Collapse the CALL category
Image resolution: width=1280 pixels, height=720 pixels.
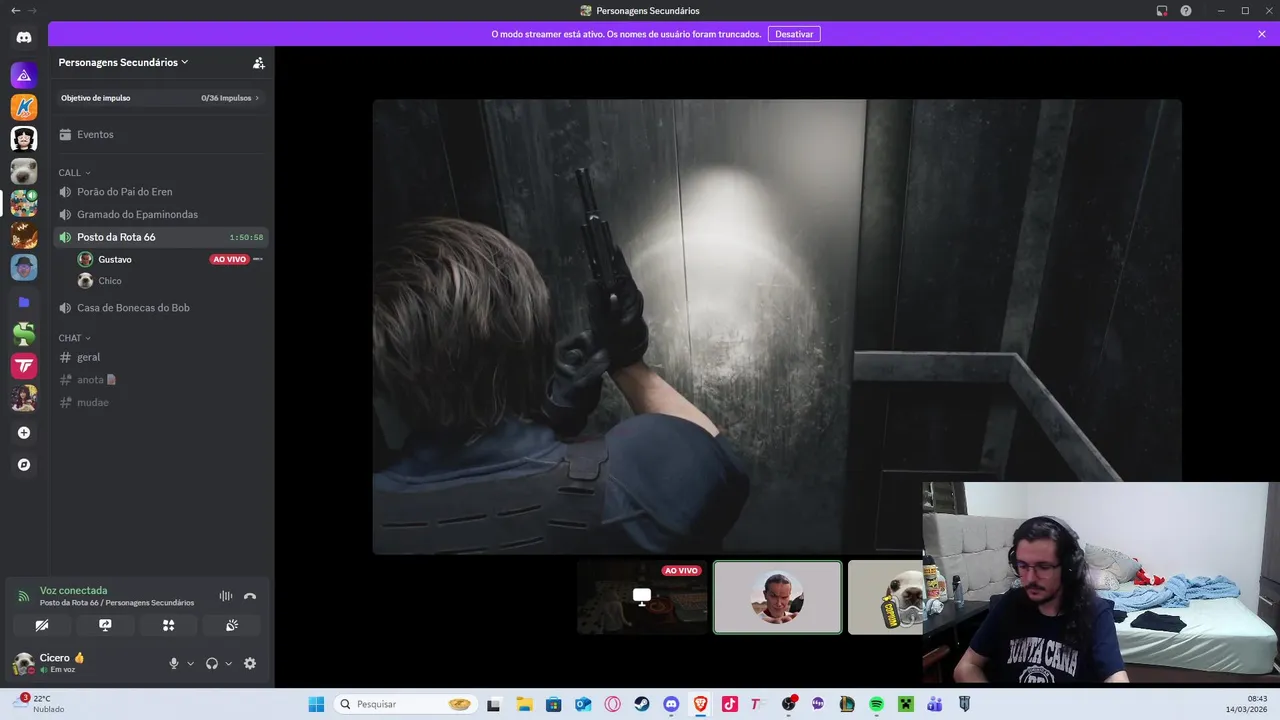[74, 173]
